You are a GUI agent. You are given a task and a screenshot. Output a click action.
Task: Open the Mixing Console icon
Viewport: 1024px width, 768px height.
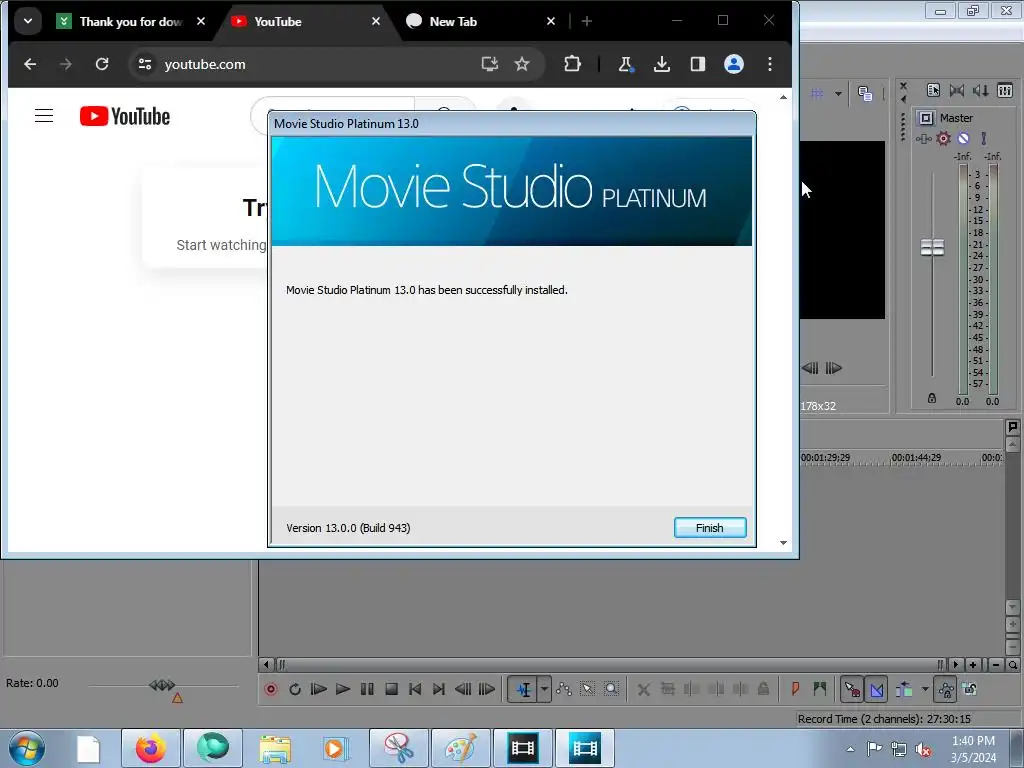tap(1005, 91)
